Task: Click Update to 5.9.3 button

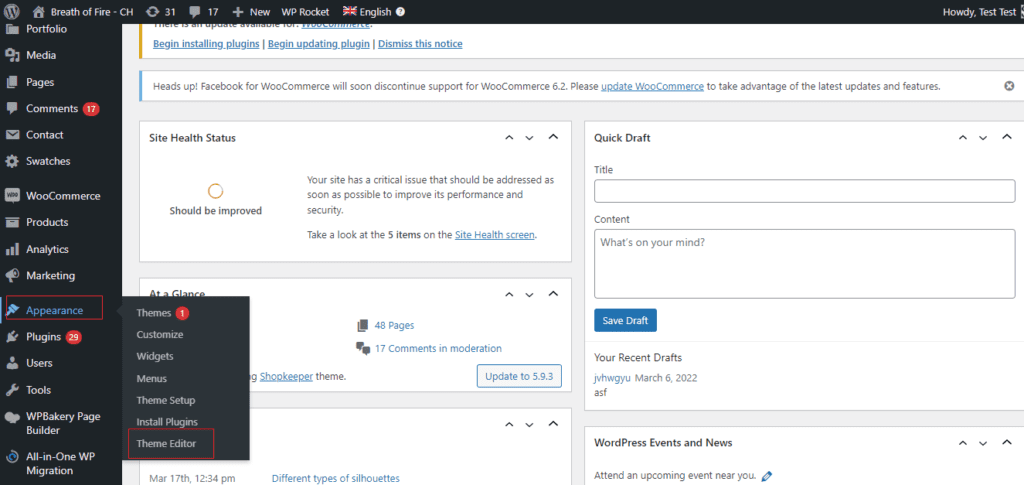Action: pos(519,377)
